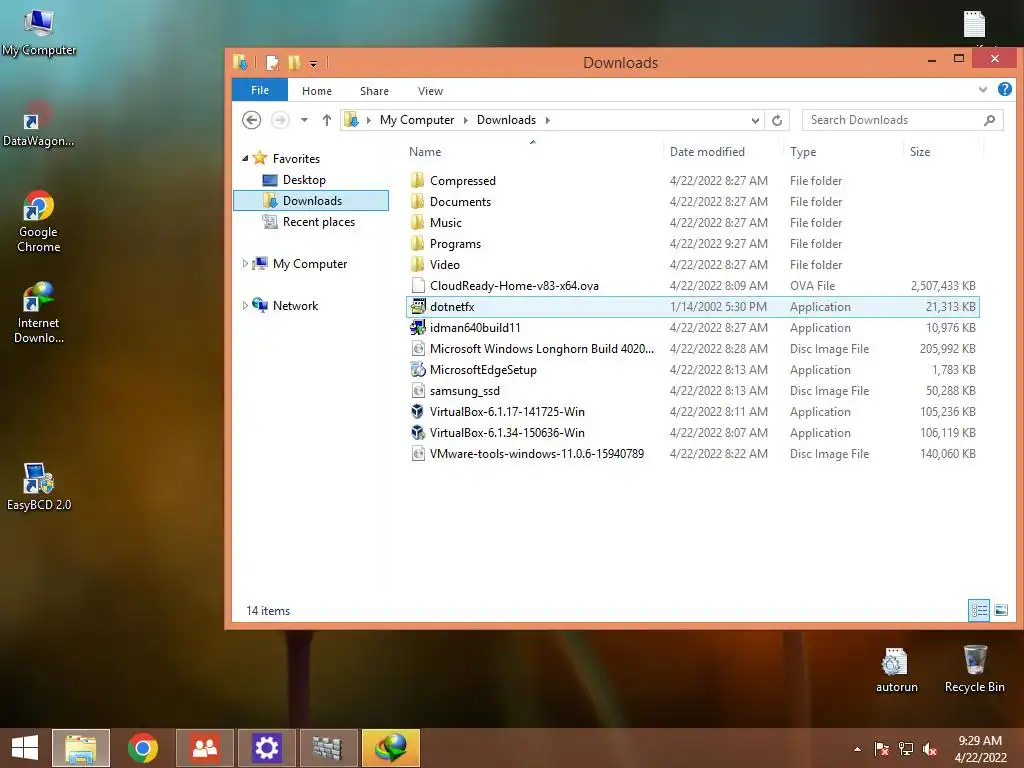This screenshot has width=1024, height=768.
Task: Click the Search Downloads box
Action: point(903,120)
